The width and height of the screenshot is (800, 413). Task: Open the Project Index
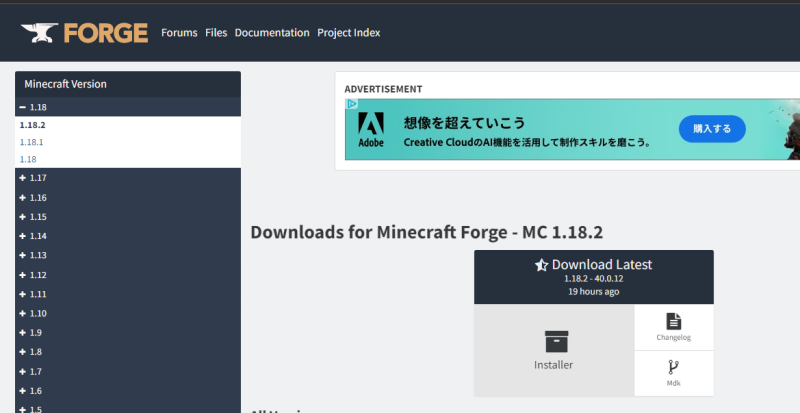coord(348,33)
